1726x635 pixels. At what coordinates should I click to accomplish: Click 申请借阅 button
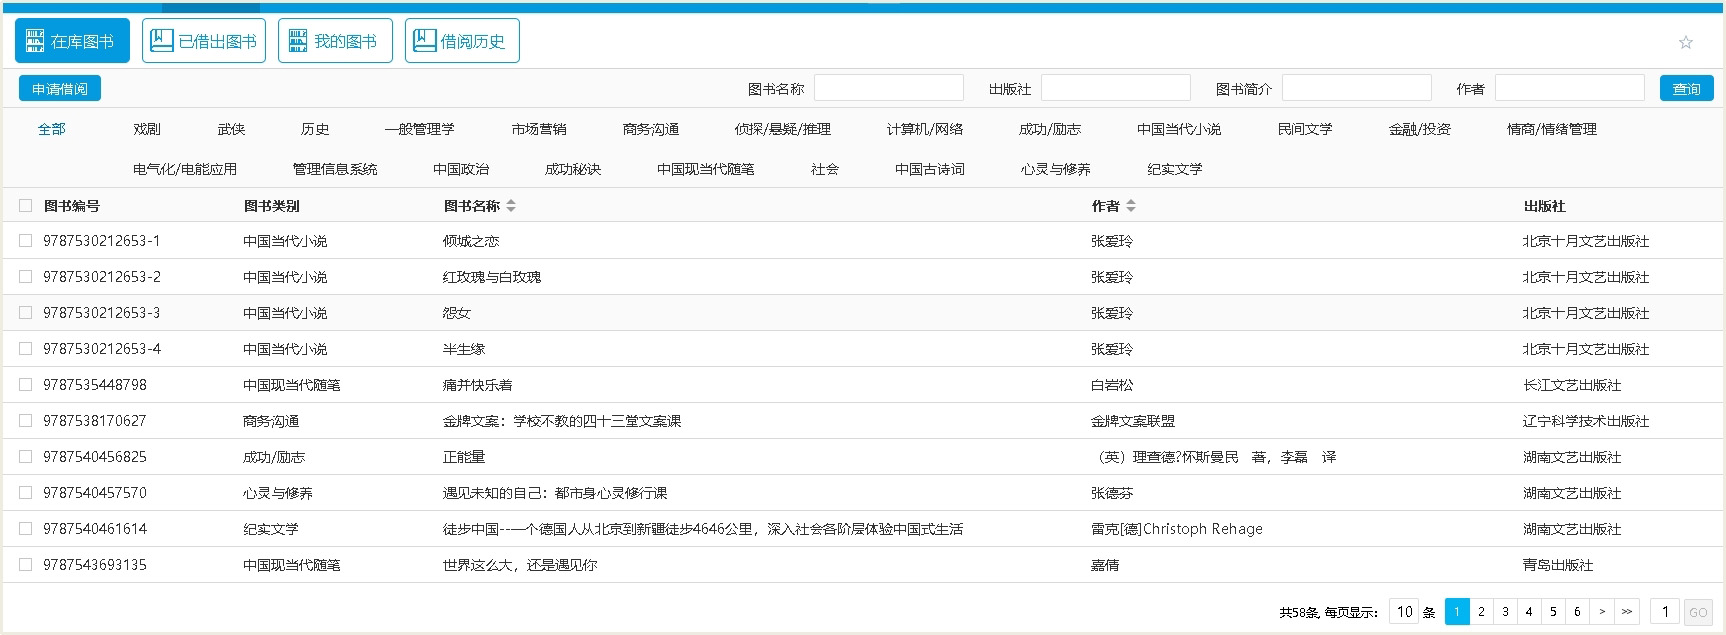60,89
